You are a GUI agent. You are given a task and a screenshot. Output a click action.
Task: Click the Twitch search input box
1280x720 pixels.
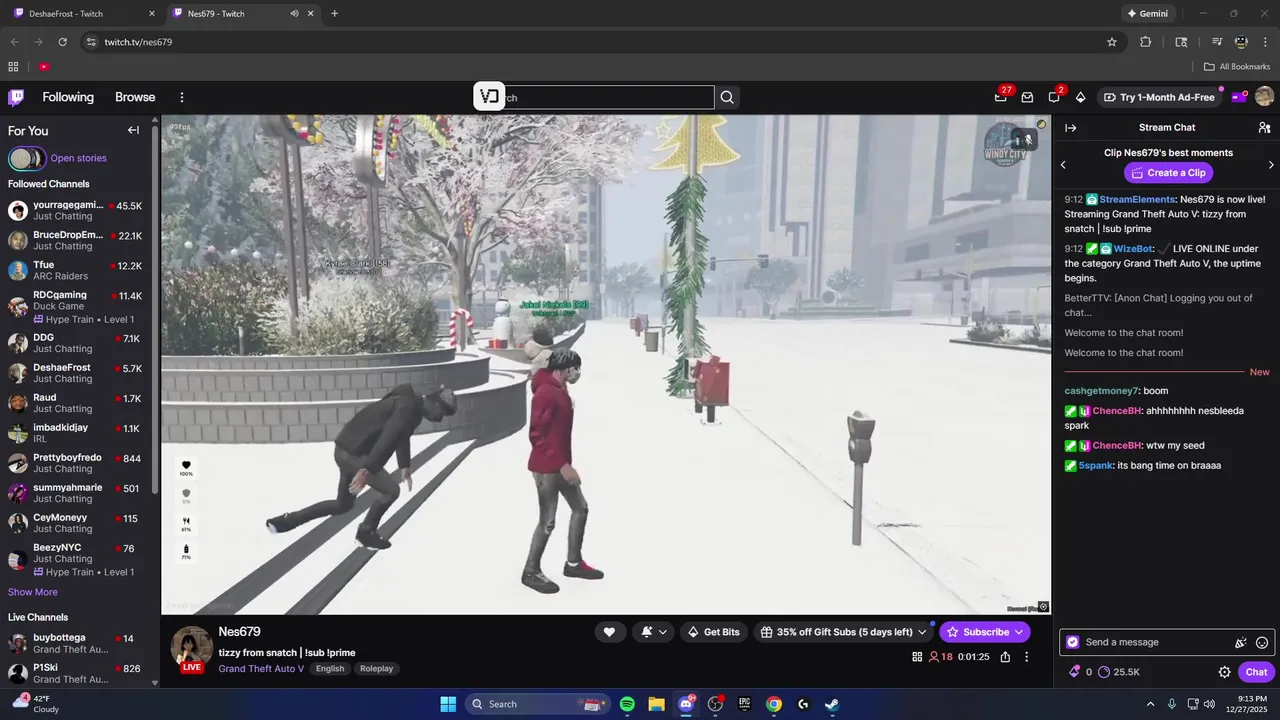tap(595, 97)
